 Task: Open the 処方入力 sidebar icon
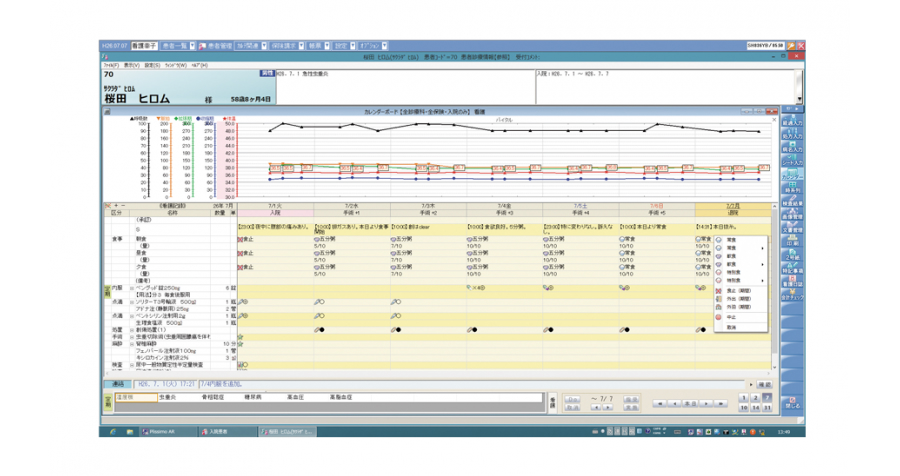coord(792,134)
